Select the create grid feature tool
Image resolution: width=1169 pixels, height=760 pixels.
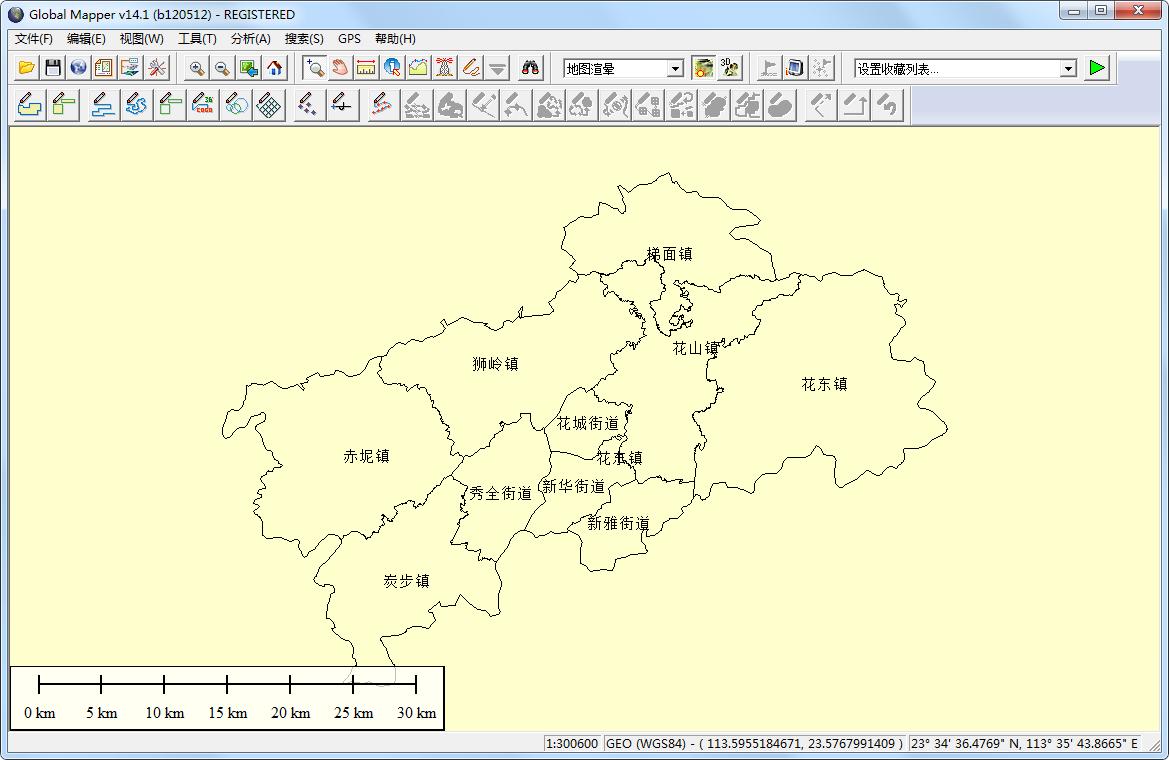click(268, 105)
